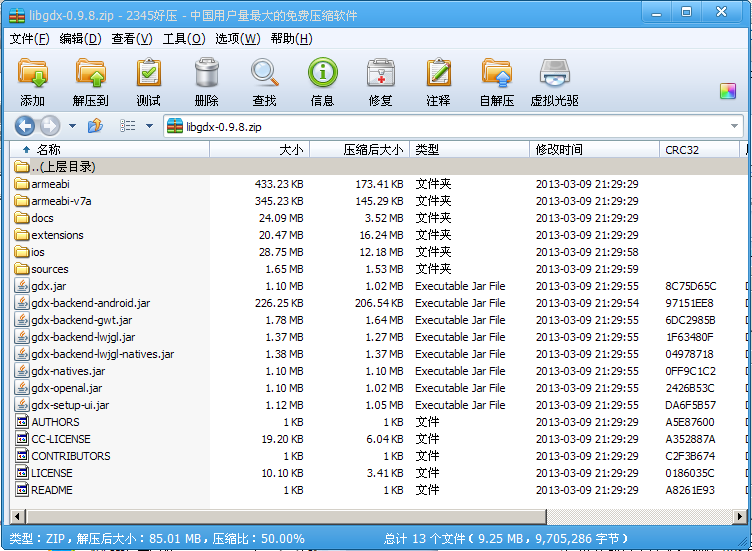Select gdx-backend-gwt.jar file
This screenshot has width=752, height=551.
pyautogui.click(x=82, y=320)
